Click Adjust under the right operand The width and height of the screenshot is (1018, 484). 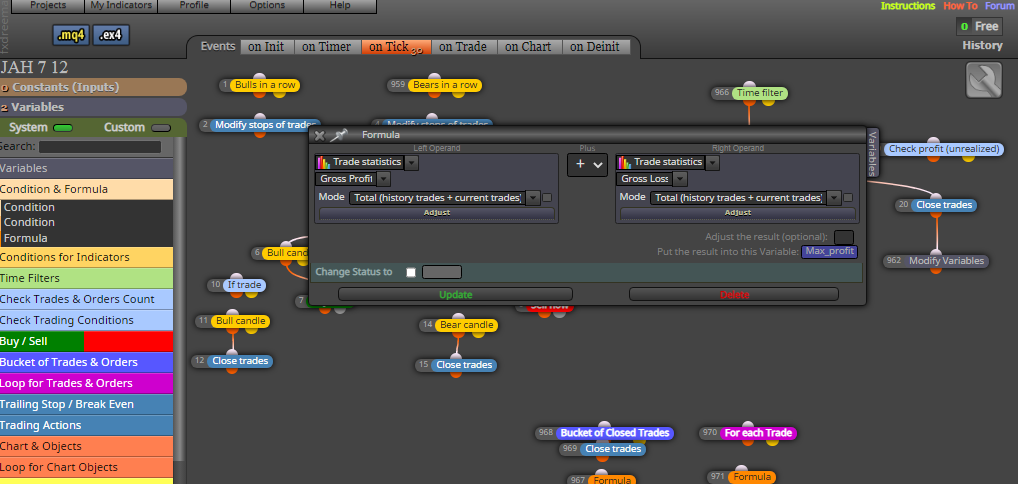coord(738,213)
